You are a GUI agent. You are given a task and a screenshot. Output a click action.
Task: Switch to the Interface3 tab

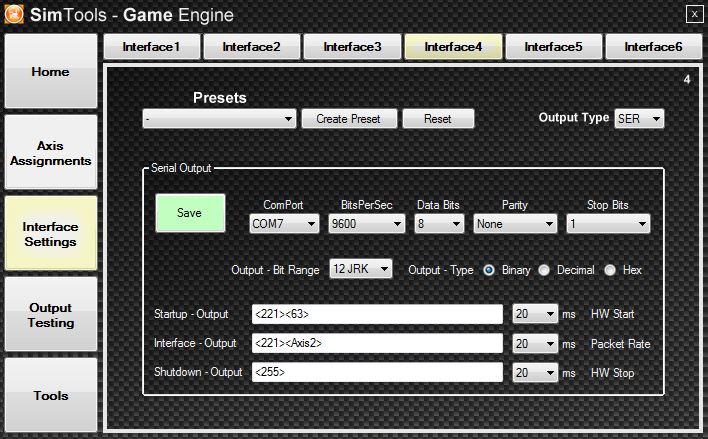click(x=352, y=47)
